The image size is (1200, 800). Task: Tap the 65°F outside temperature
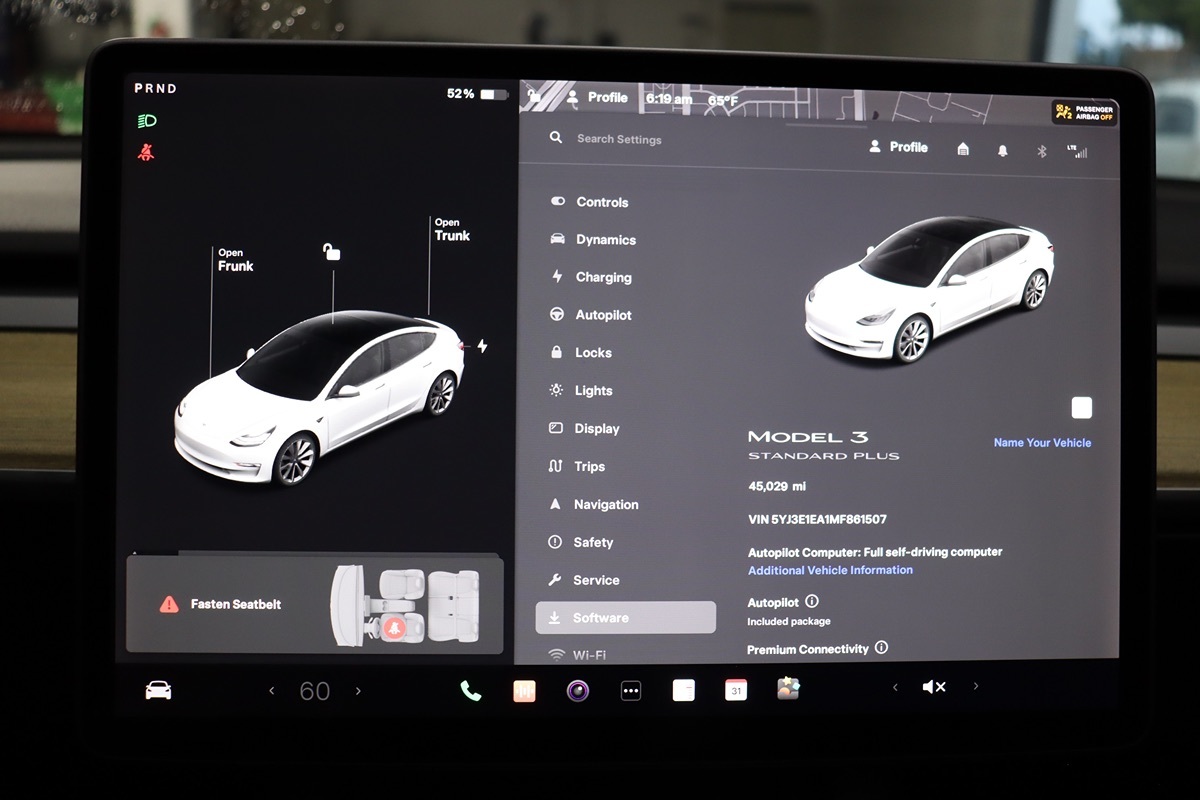[722, 101]
